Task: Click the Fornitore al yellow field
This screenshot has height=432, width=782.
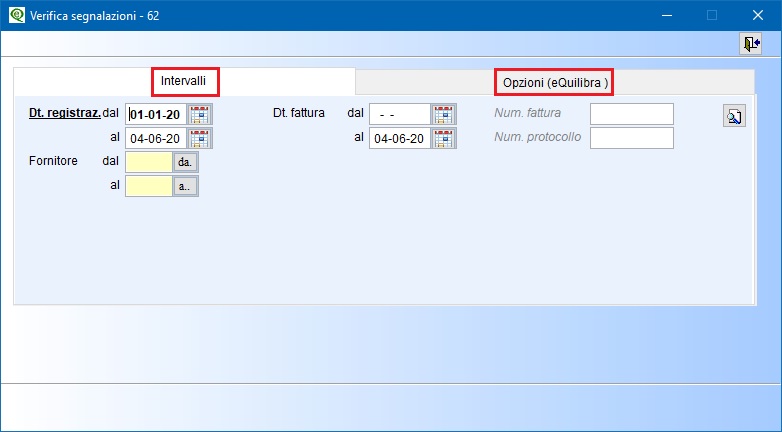Action: pyautogui.click(x=149, y=186)
